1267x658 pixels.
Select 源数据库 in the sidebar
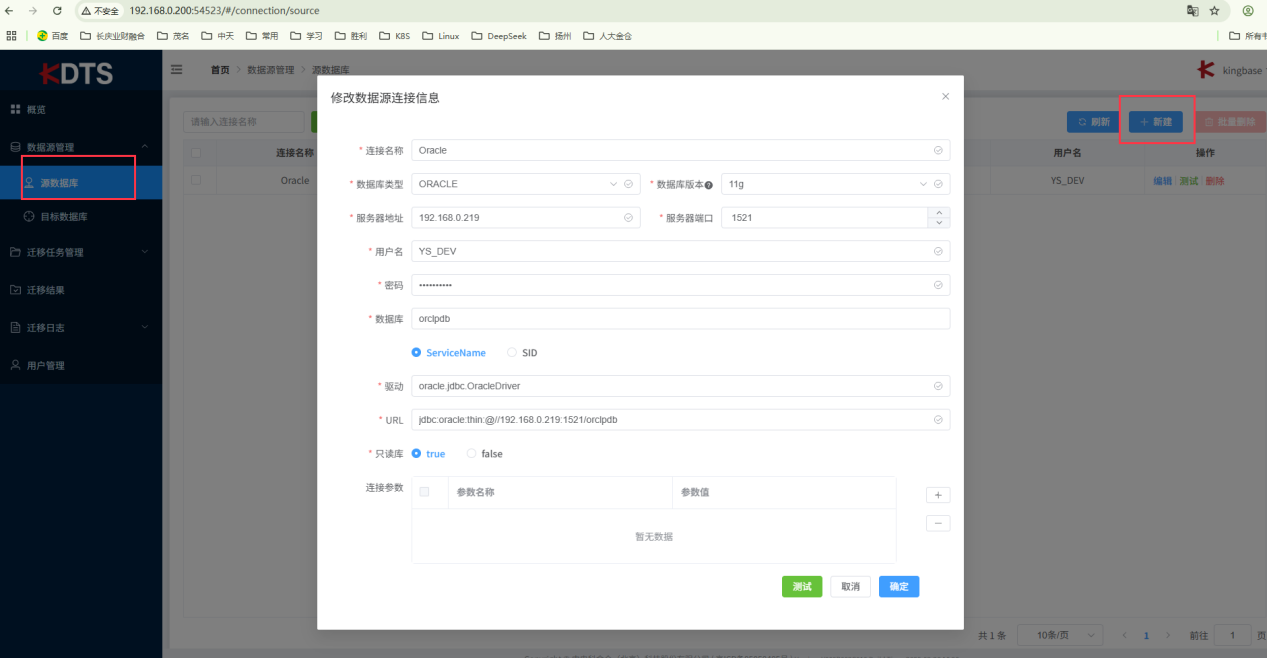81,183
